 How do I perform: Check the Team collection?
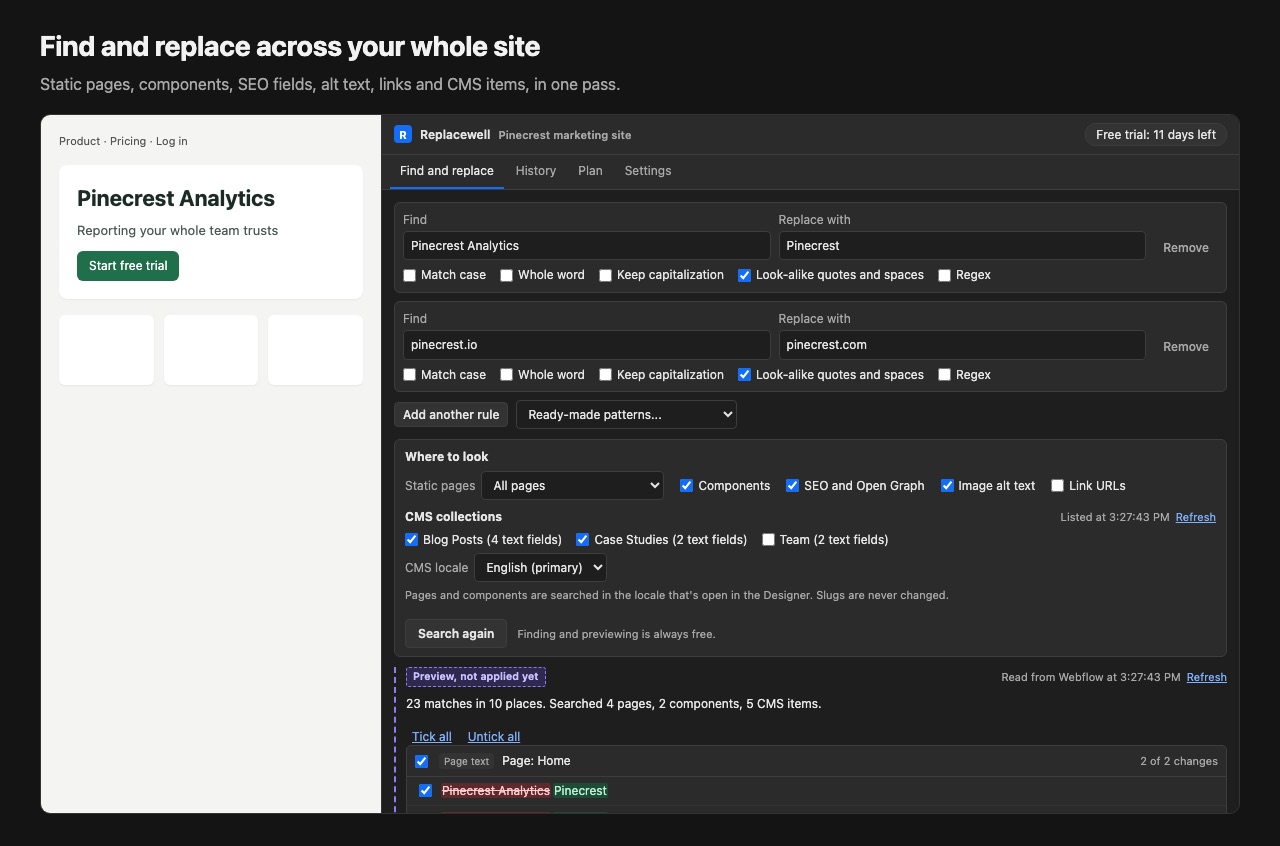tap(768, 540)
